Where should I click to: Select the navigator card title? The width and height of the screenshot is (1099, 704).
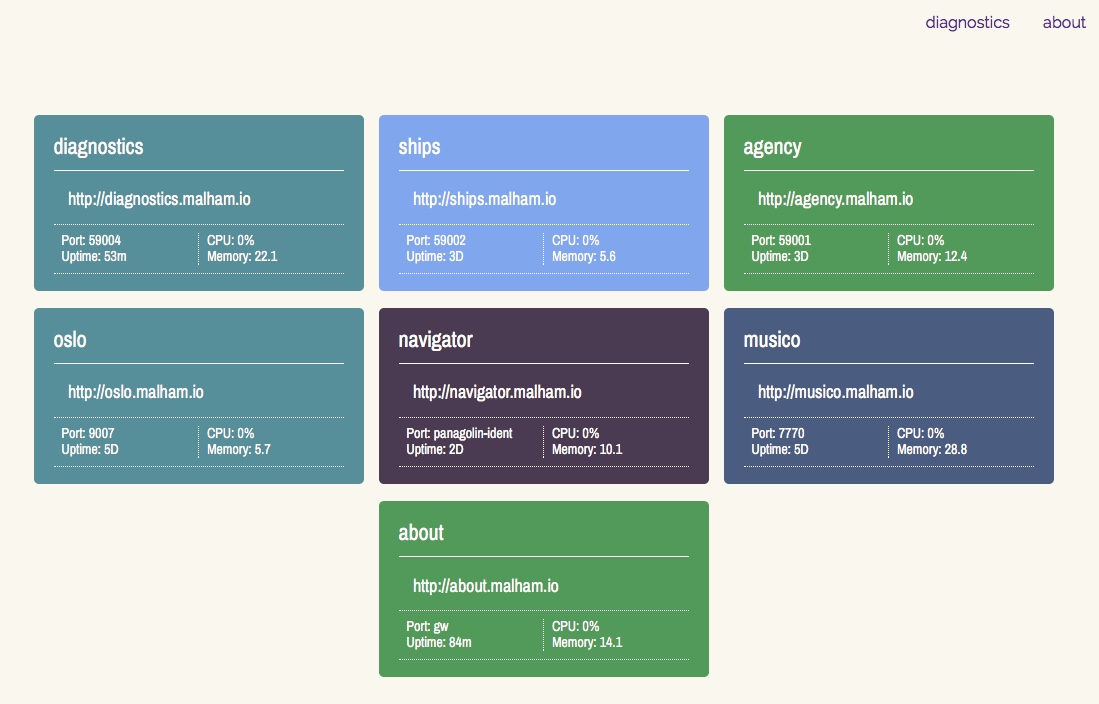(435, 339)
